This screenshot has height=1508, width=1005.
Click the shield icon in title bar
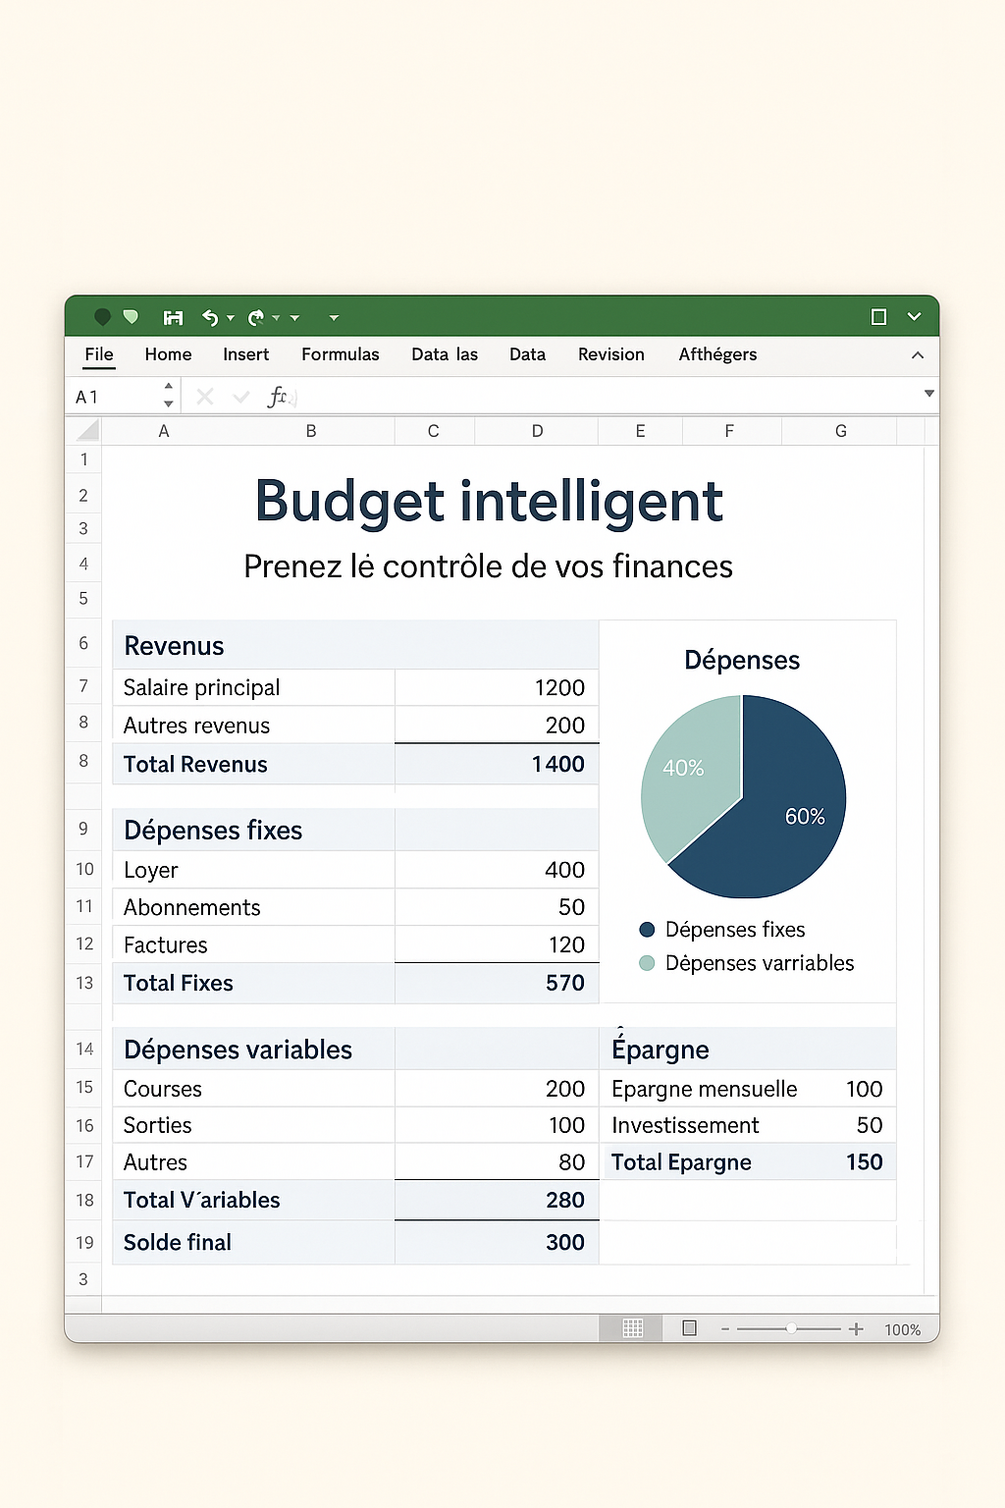(x=131, y=317)
